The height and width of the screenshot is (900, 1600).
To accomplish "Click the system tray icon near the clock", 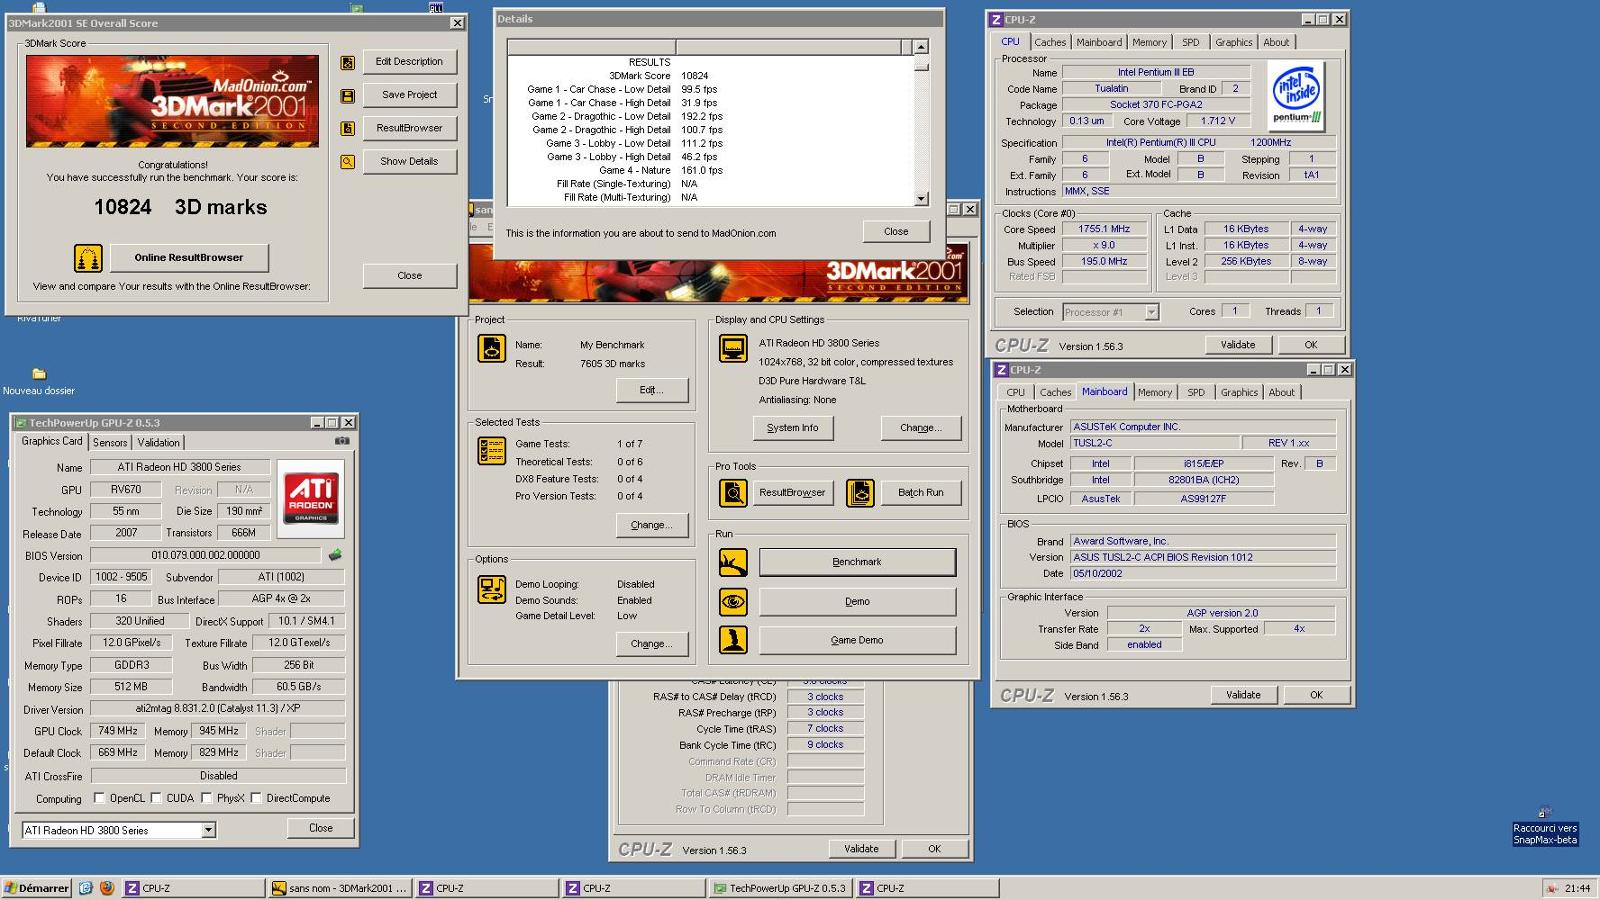I will tap(1552, 888).
